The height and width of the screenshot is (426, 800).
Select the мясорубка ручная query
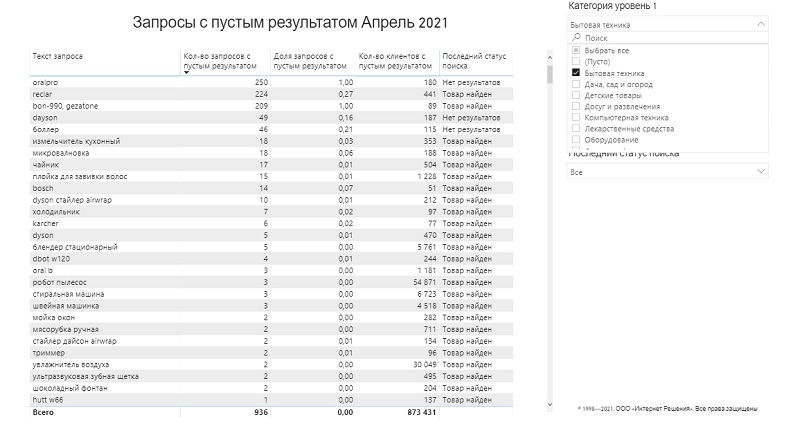[x=66, y=329]
